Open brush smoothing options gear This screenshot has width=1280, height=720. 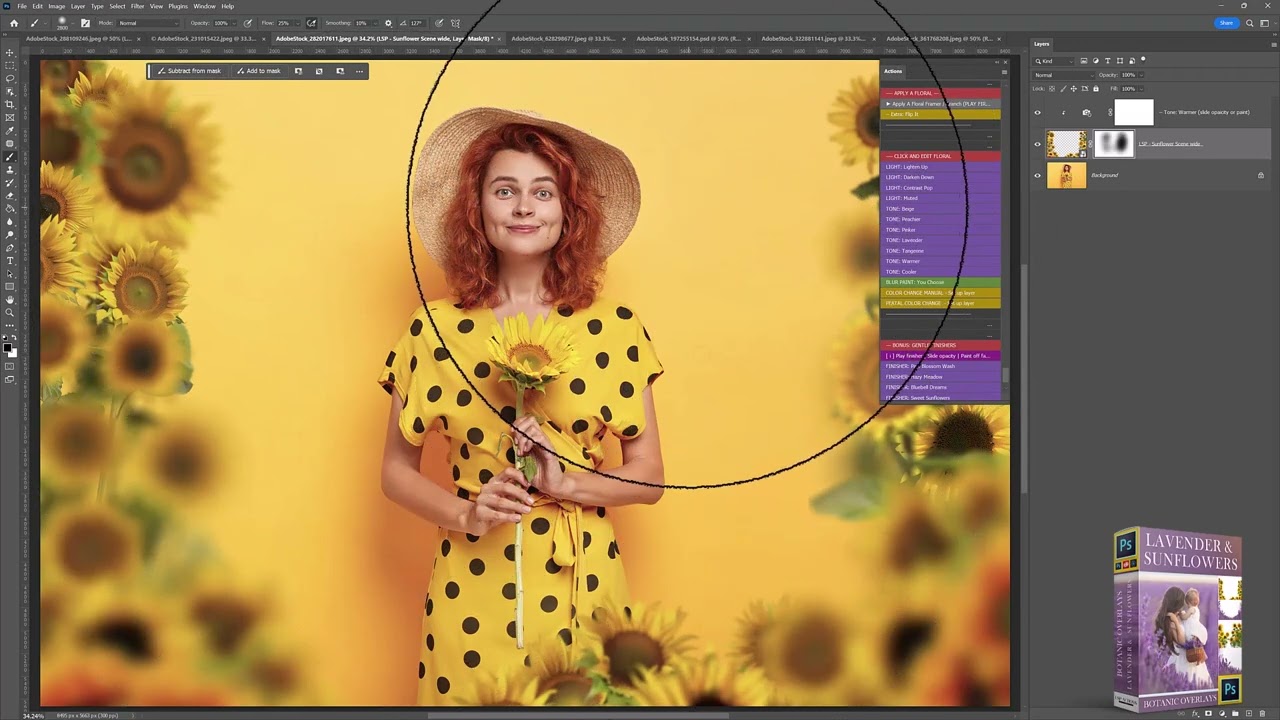[388, 23]
